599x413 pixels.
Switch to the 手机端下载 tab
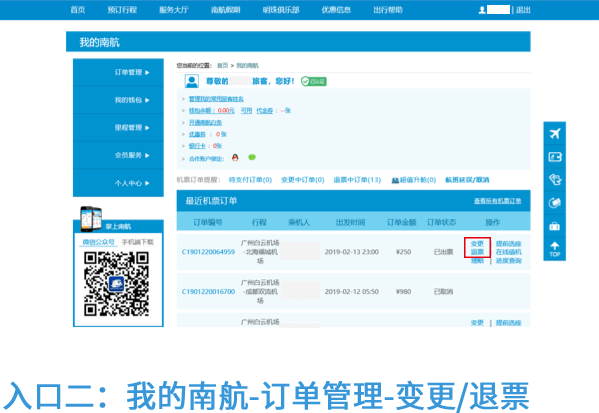tap(138, 242)
